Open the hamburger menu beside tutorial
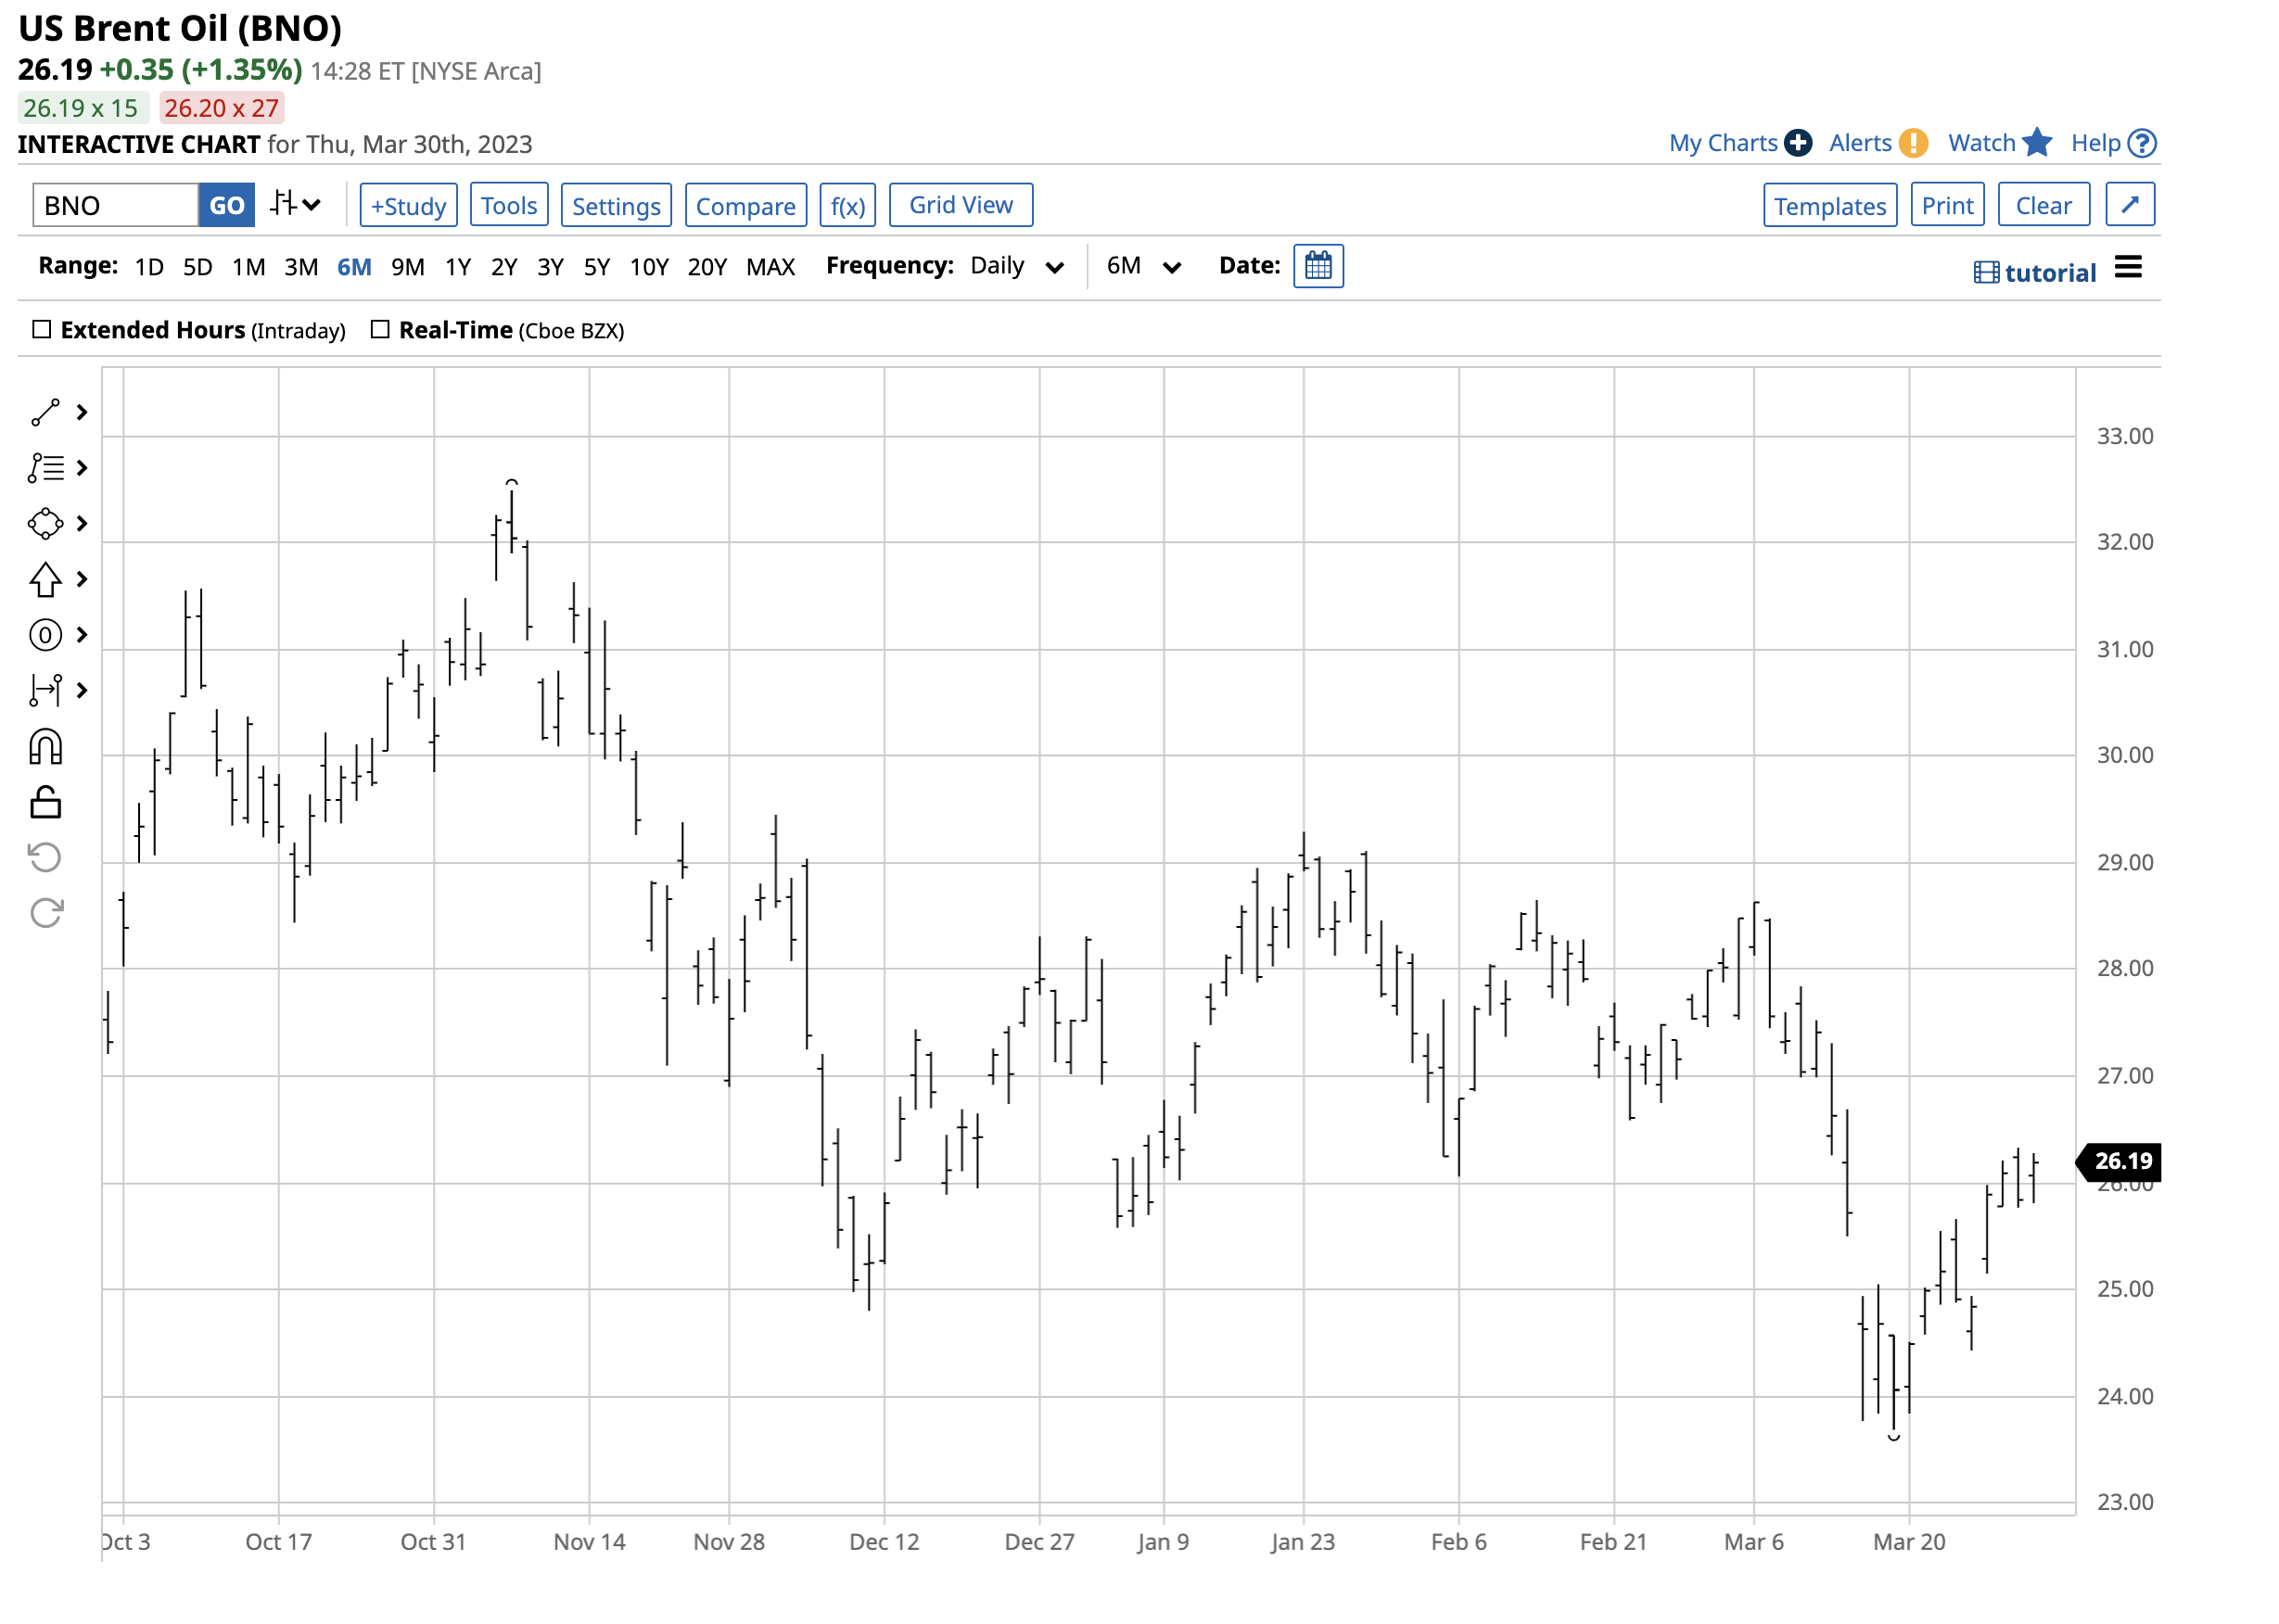This screenshot has height=1624, width=2279. click(x=2129, y=268)
